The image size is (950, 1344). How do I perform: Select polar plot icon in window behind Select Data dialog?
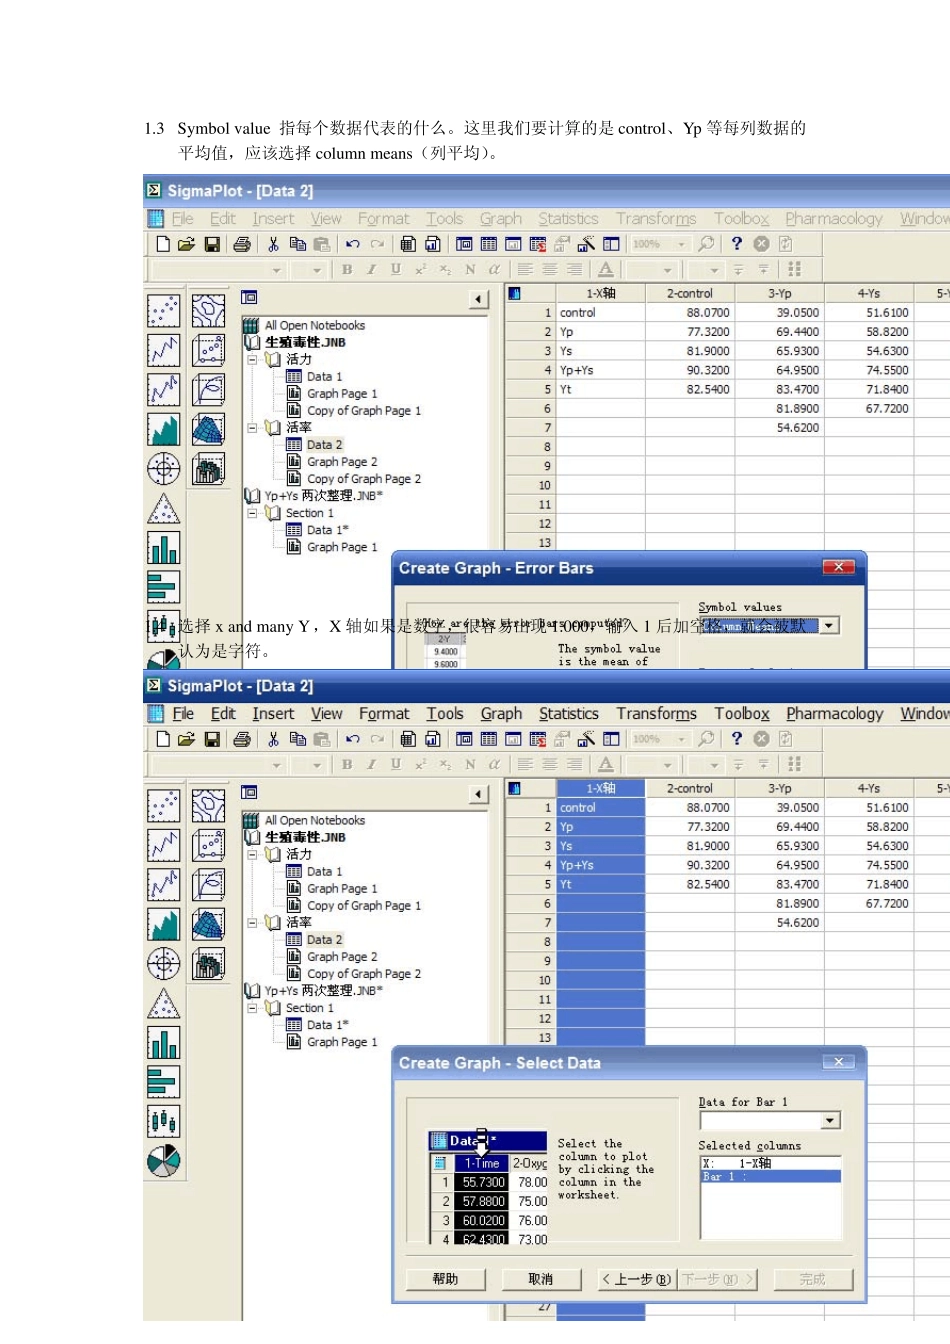point(163,964)
